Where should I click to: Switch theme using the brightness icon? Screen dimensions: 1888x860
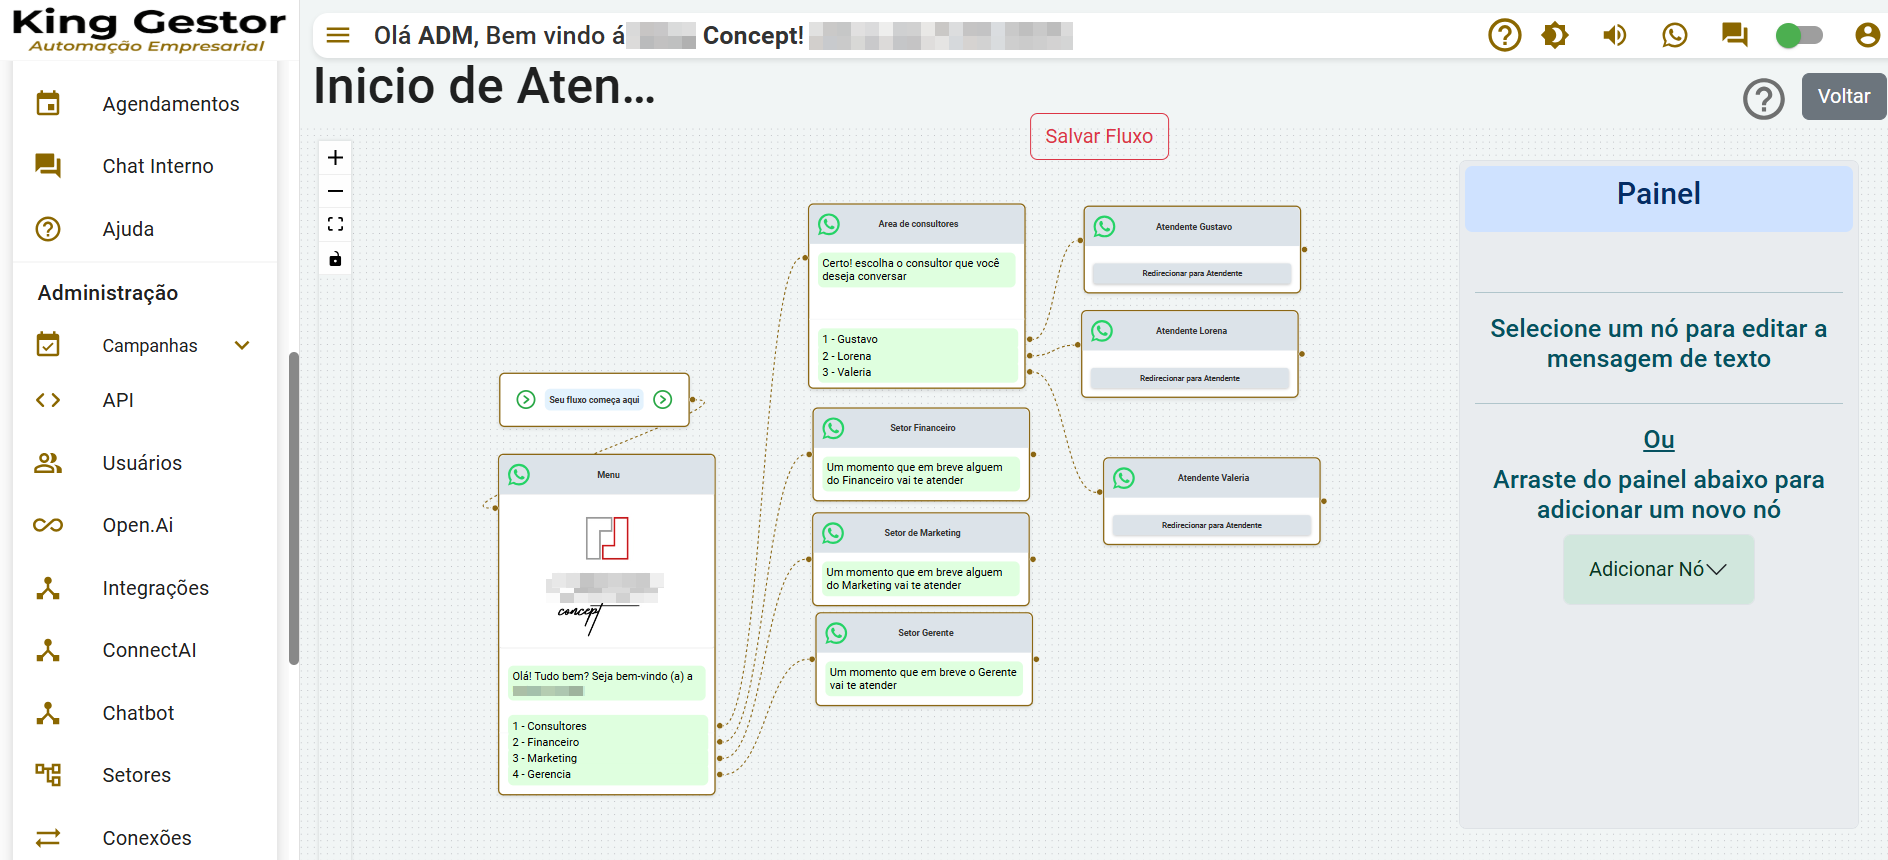tap(1555, 36)
